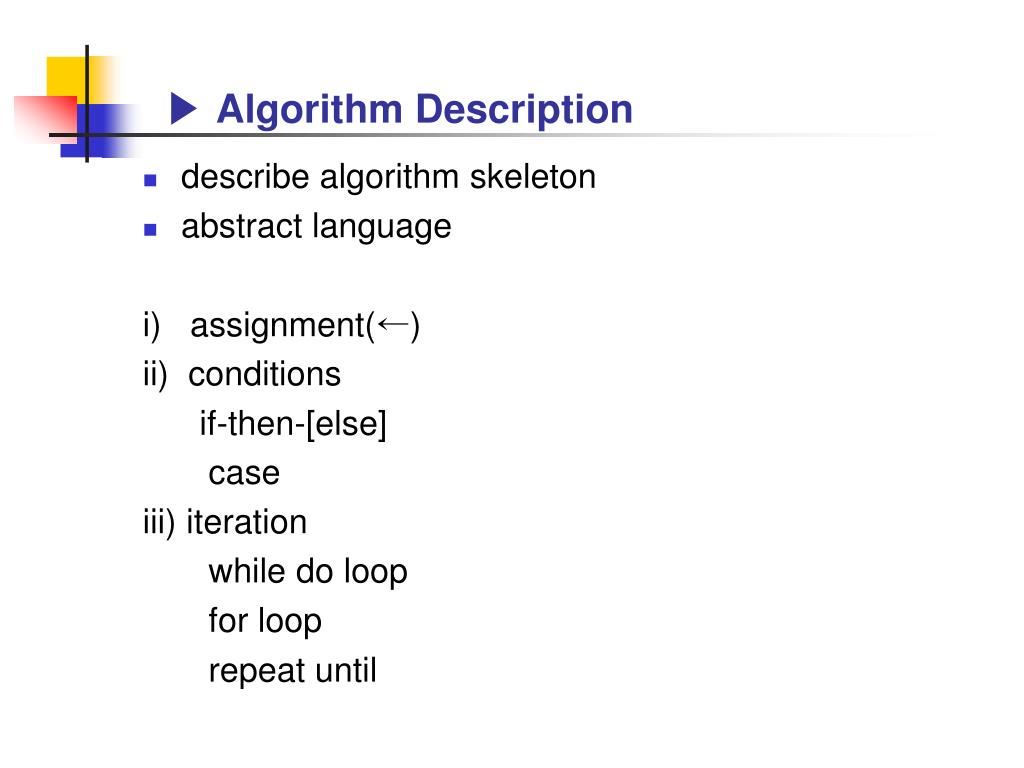Click the 'conditions' list item
This screenshot has width=1024, height=768.
pos(264,375)
